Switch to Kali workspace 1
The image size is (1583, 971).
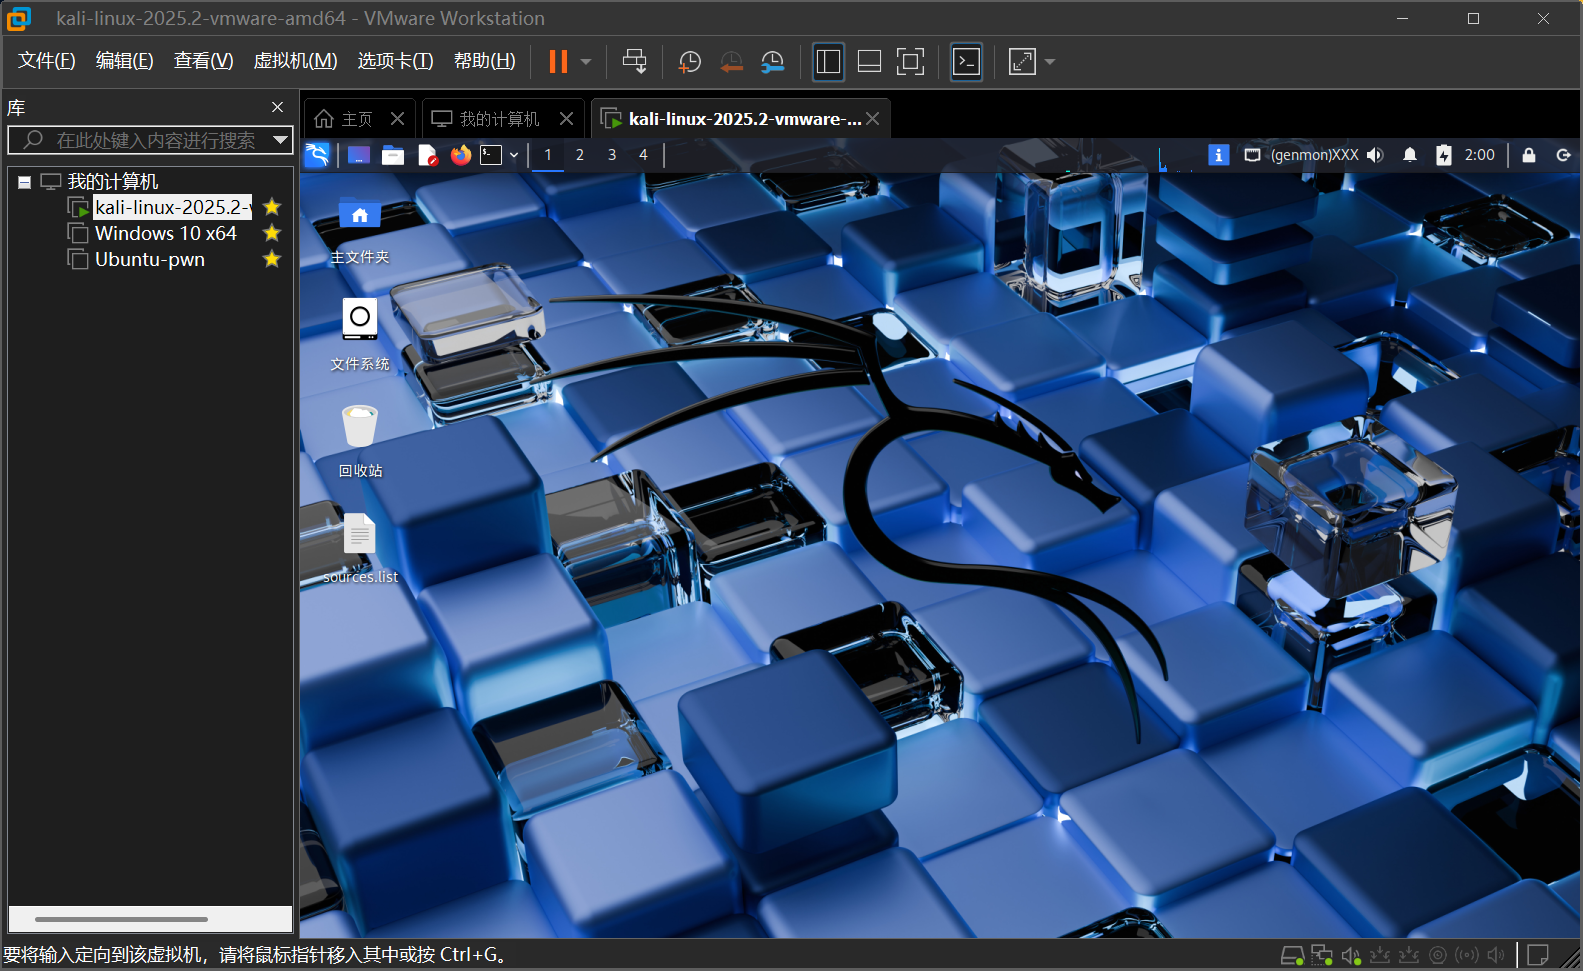click(x=548, y=155)
